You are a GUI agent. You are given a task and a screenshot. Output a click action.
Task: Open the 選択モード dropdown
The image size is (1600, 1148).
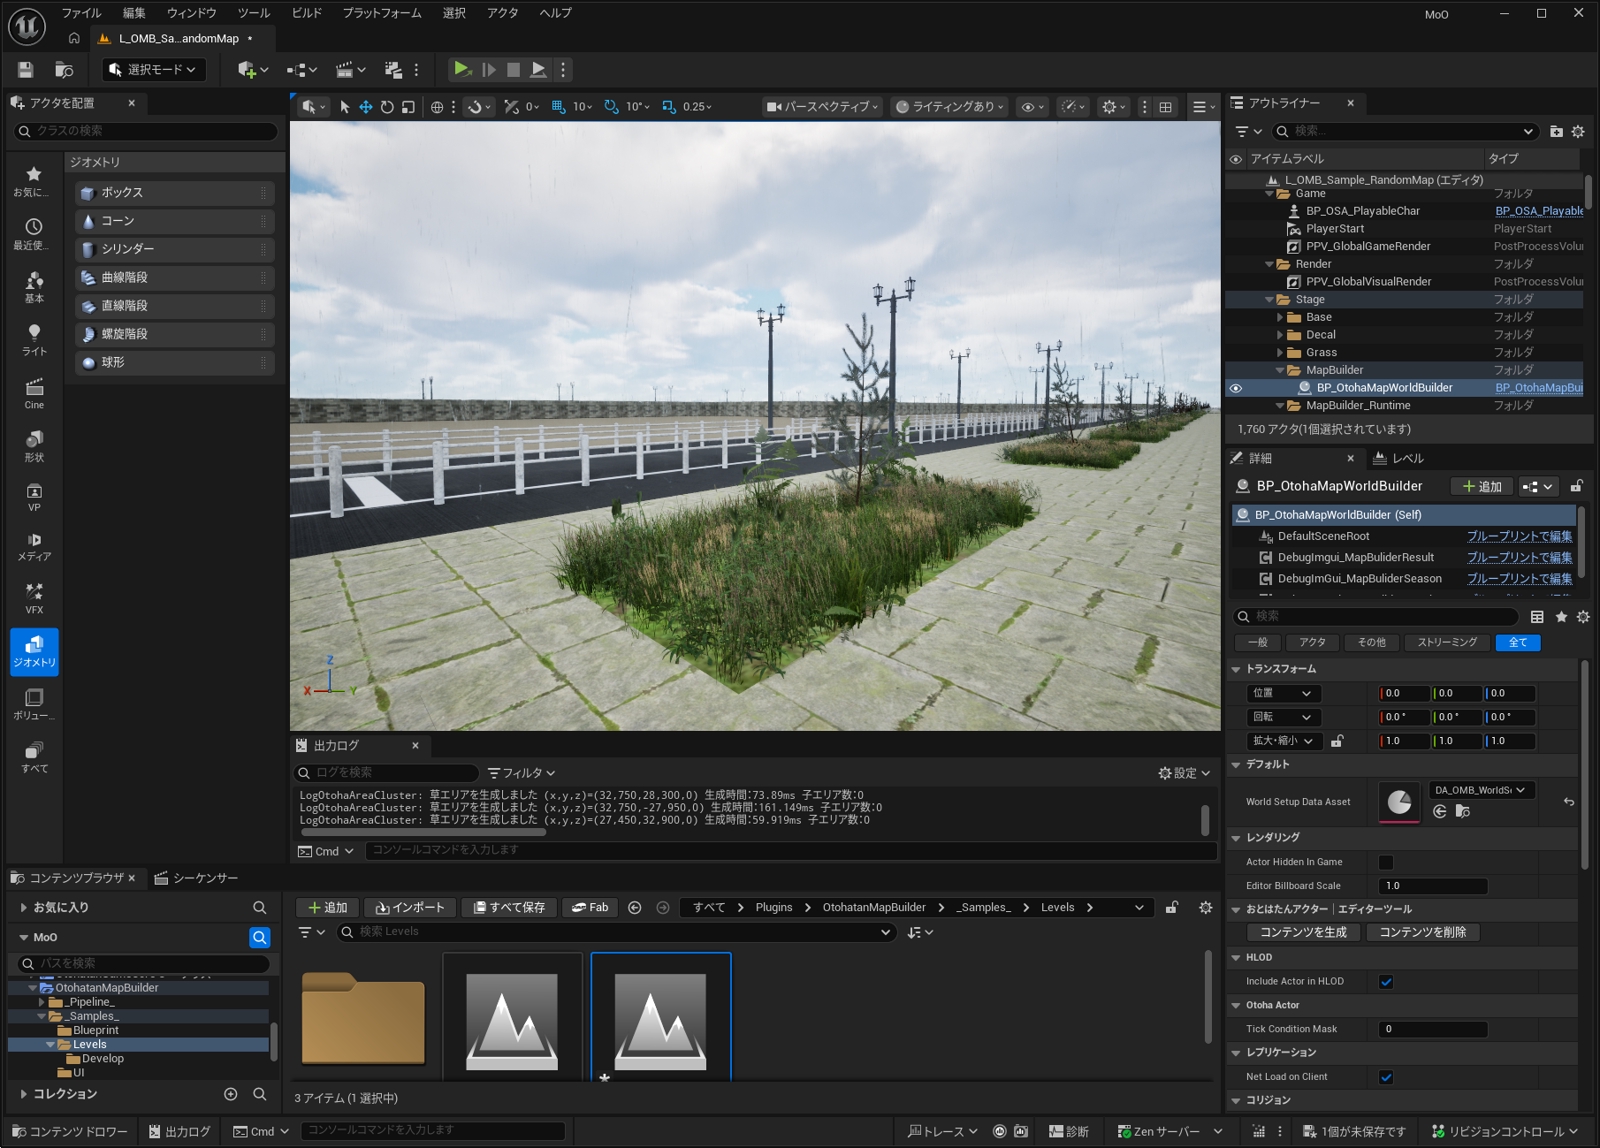coord(154,69)
